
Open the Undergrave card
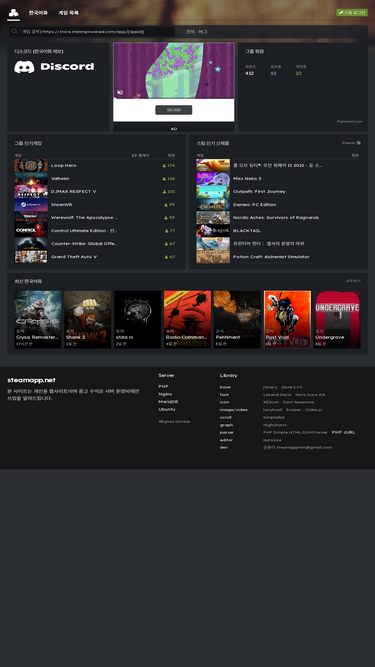pos(337,319)
